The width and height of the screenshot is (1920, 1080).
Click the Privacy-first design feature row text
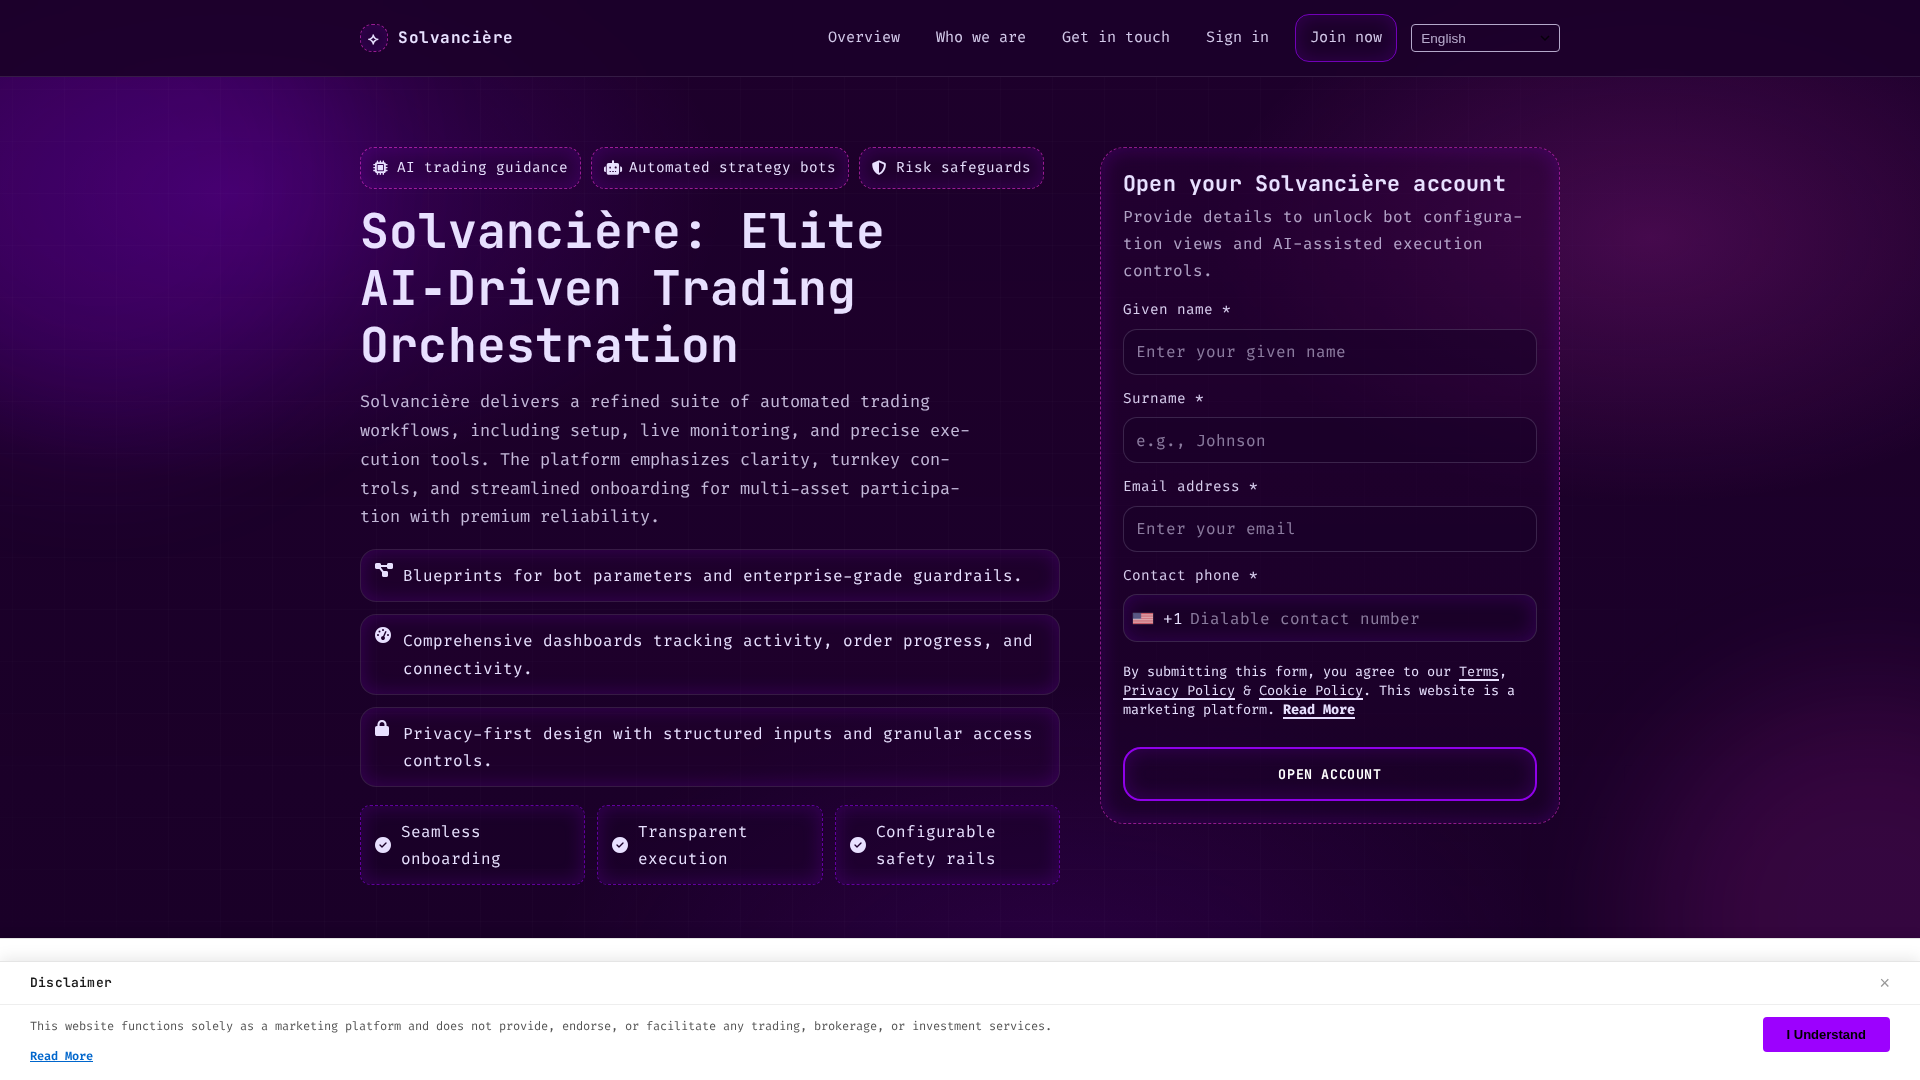click(x=718, y=747)
